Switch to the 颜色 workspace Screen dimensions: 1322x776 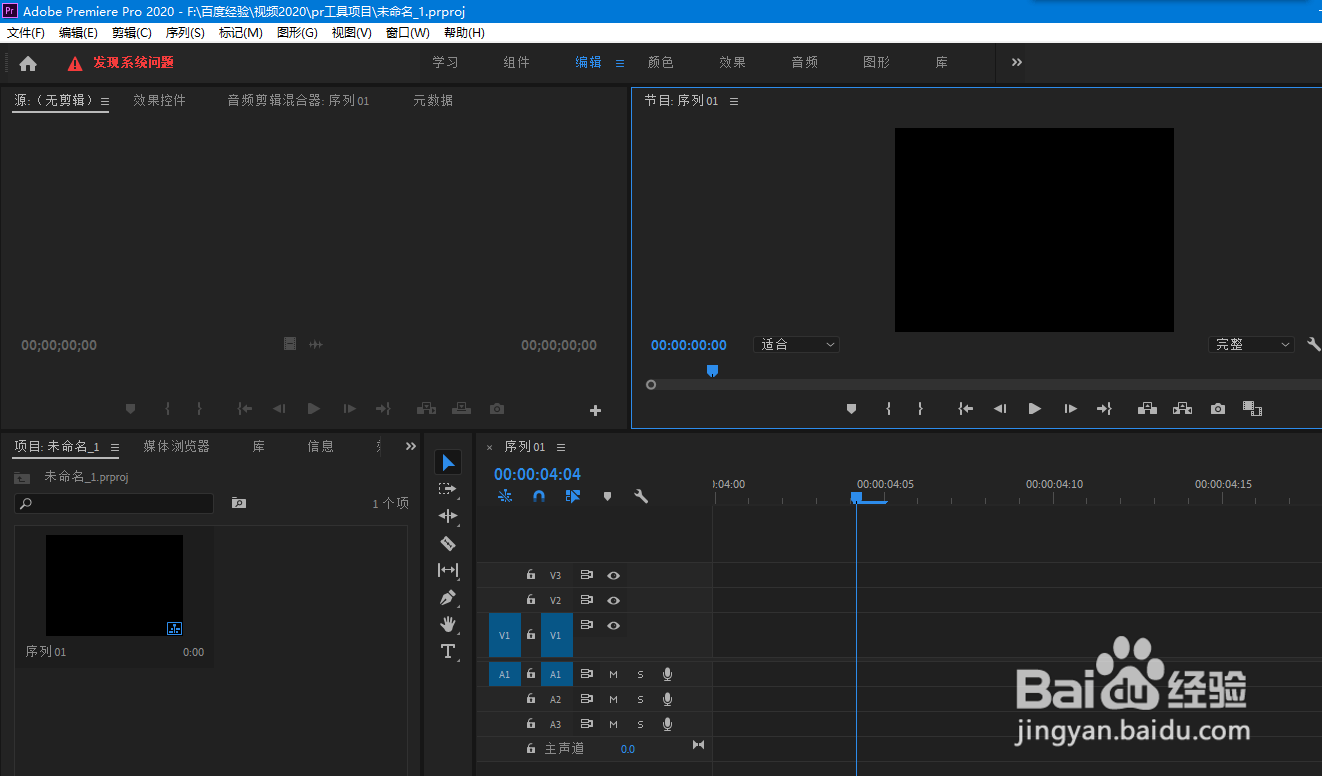[661, 62]
